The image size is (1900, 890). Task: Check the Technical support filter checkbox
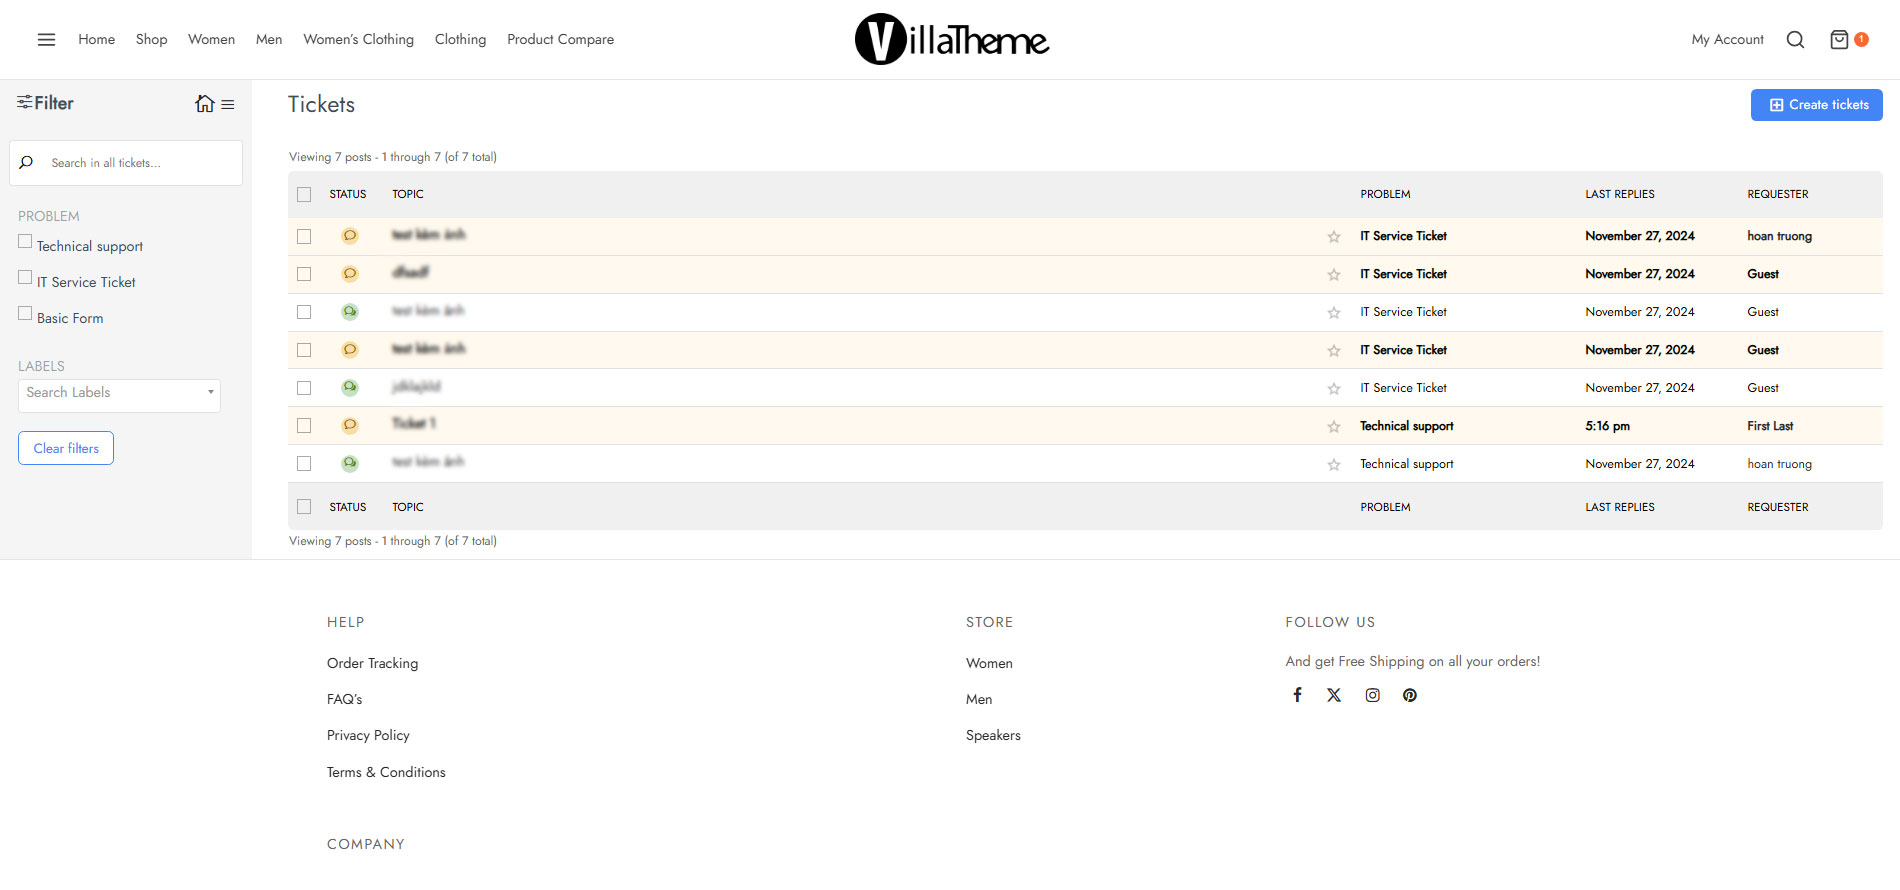25,241
